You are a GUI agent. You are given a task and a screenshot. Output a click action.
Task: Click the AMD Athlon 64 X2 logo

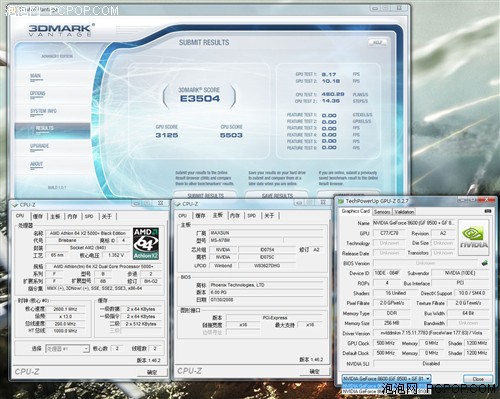tap(146, 244)
